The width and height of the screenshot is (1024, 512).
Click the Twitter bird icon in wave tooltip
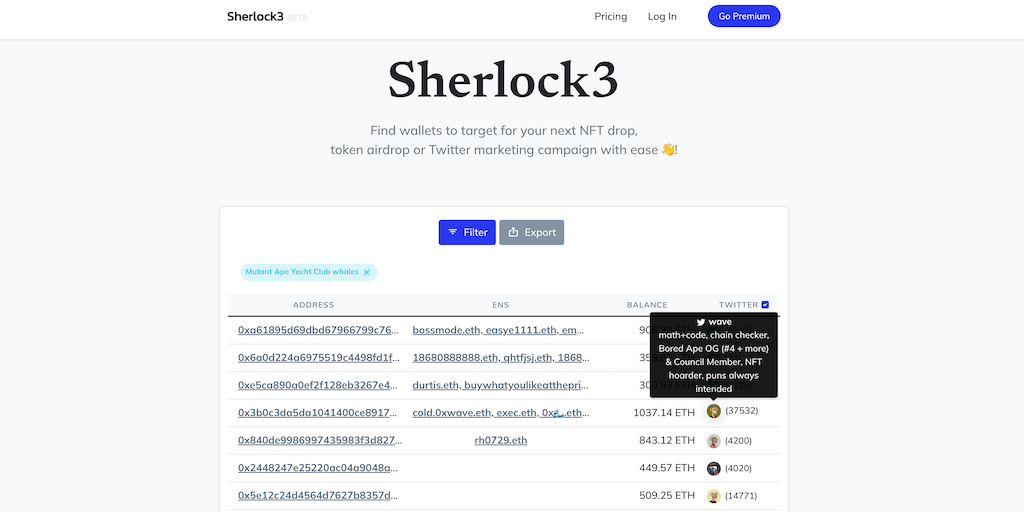coord(701,322)
